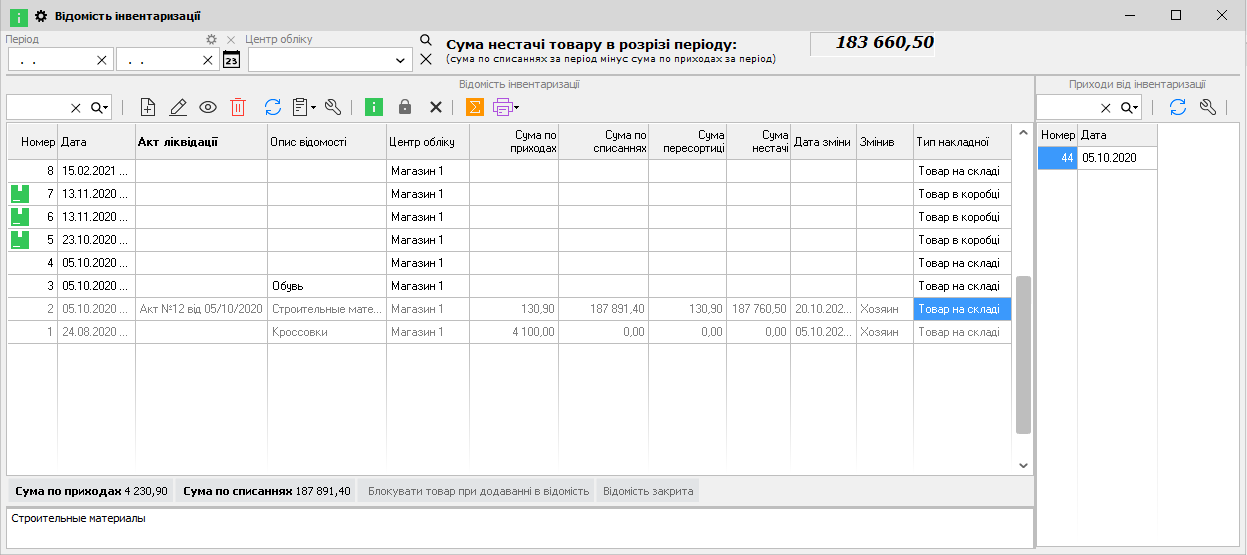
Task: Toggle the 'Відомість закрита' status
Action: 647,491
